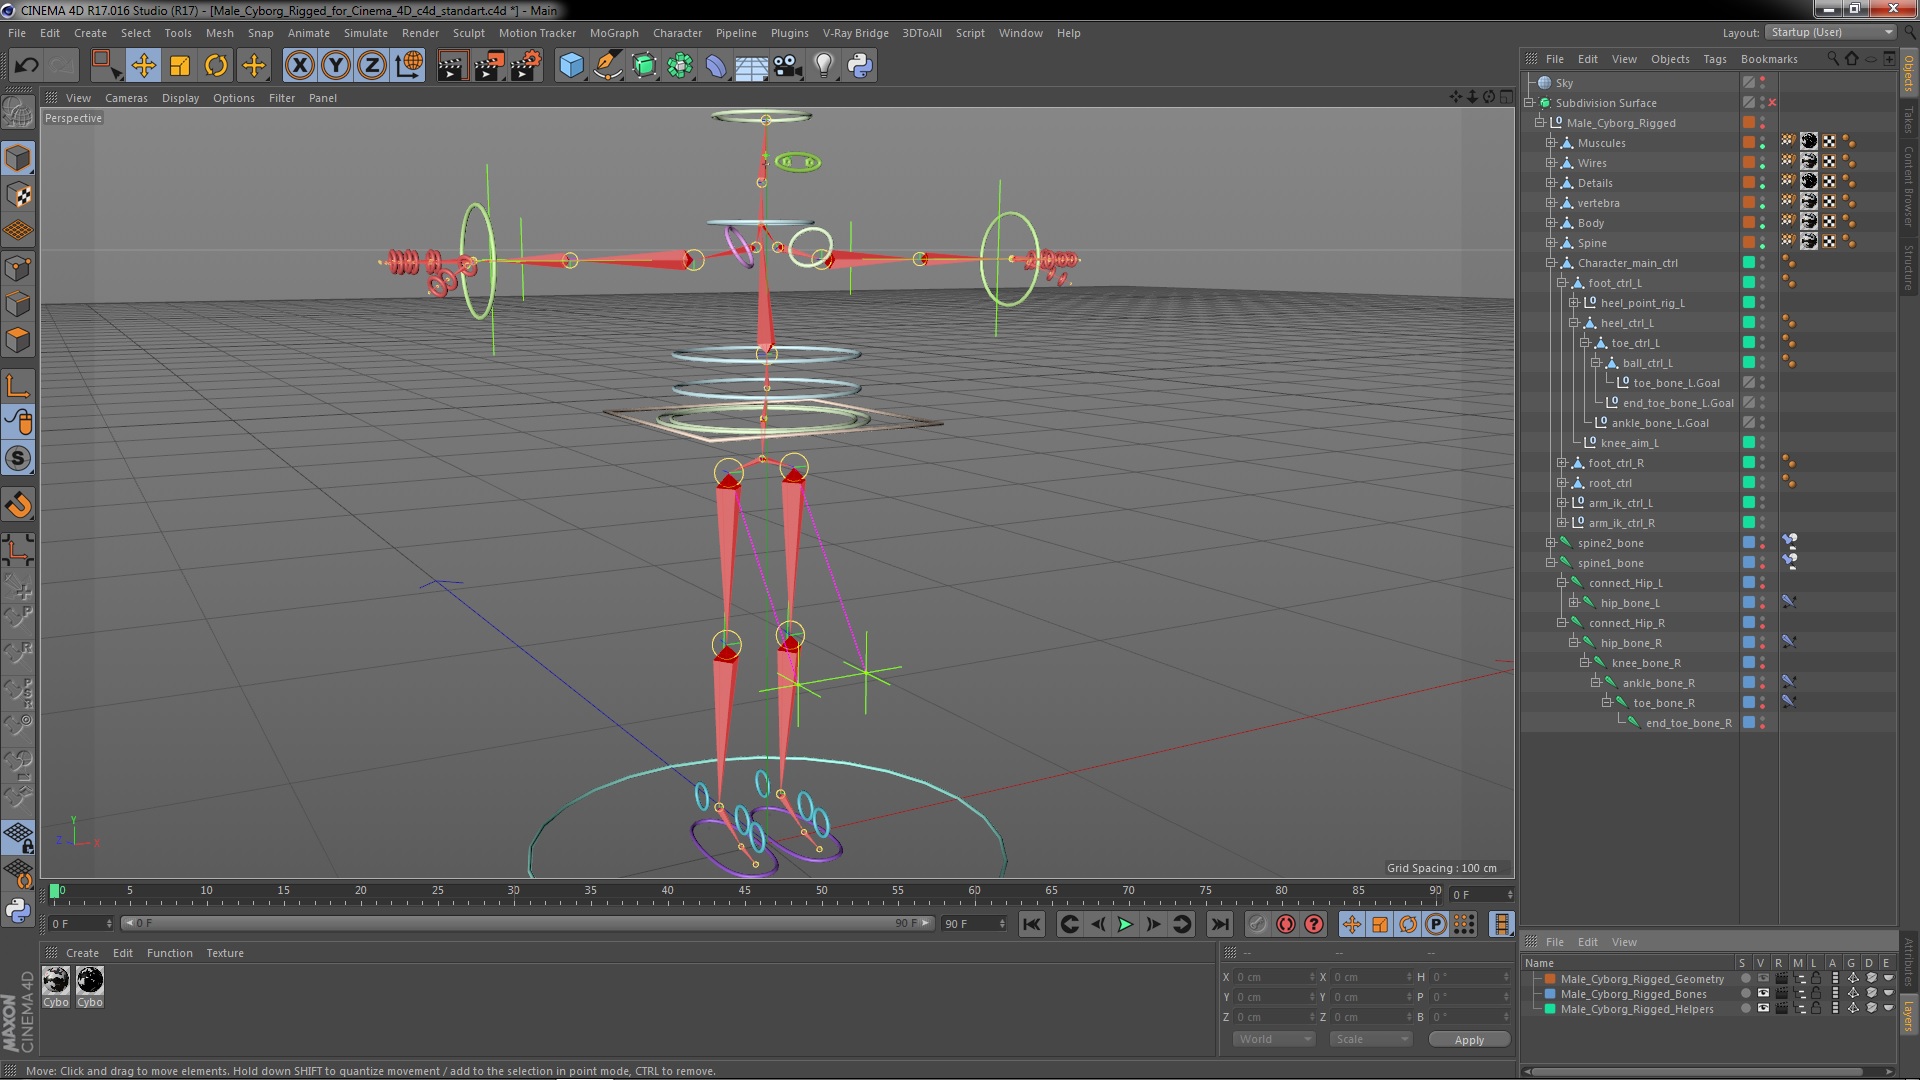Go to end of animation
This screenshot has height=1080, width=1920.
[1220, 924]
